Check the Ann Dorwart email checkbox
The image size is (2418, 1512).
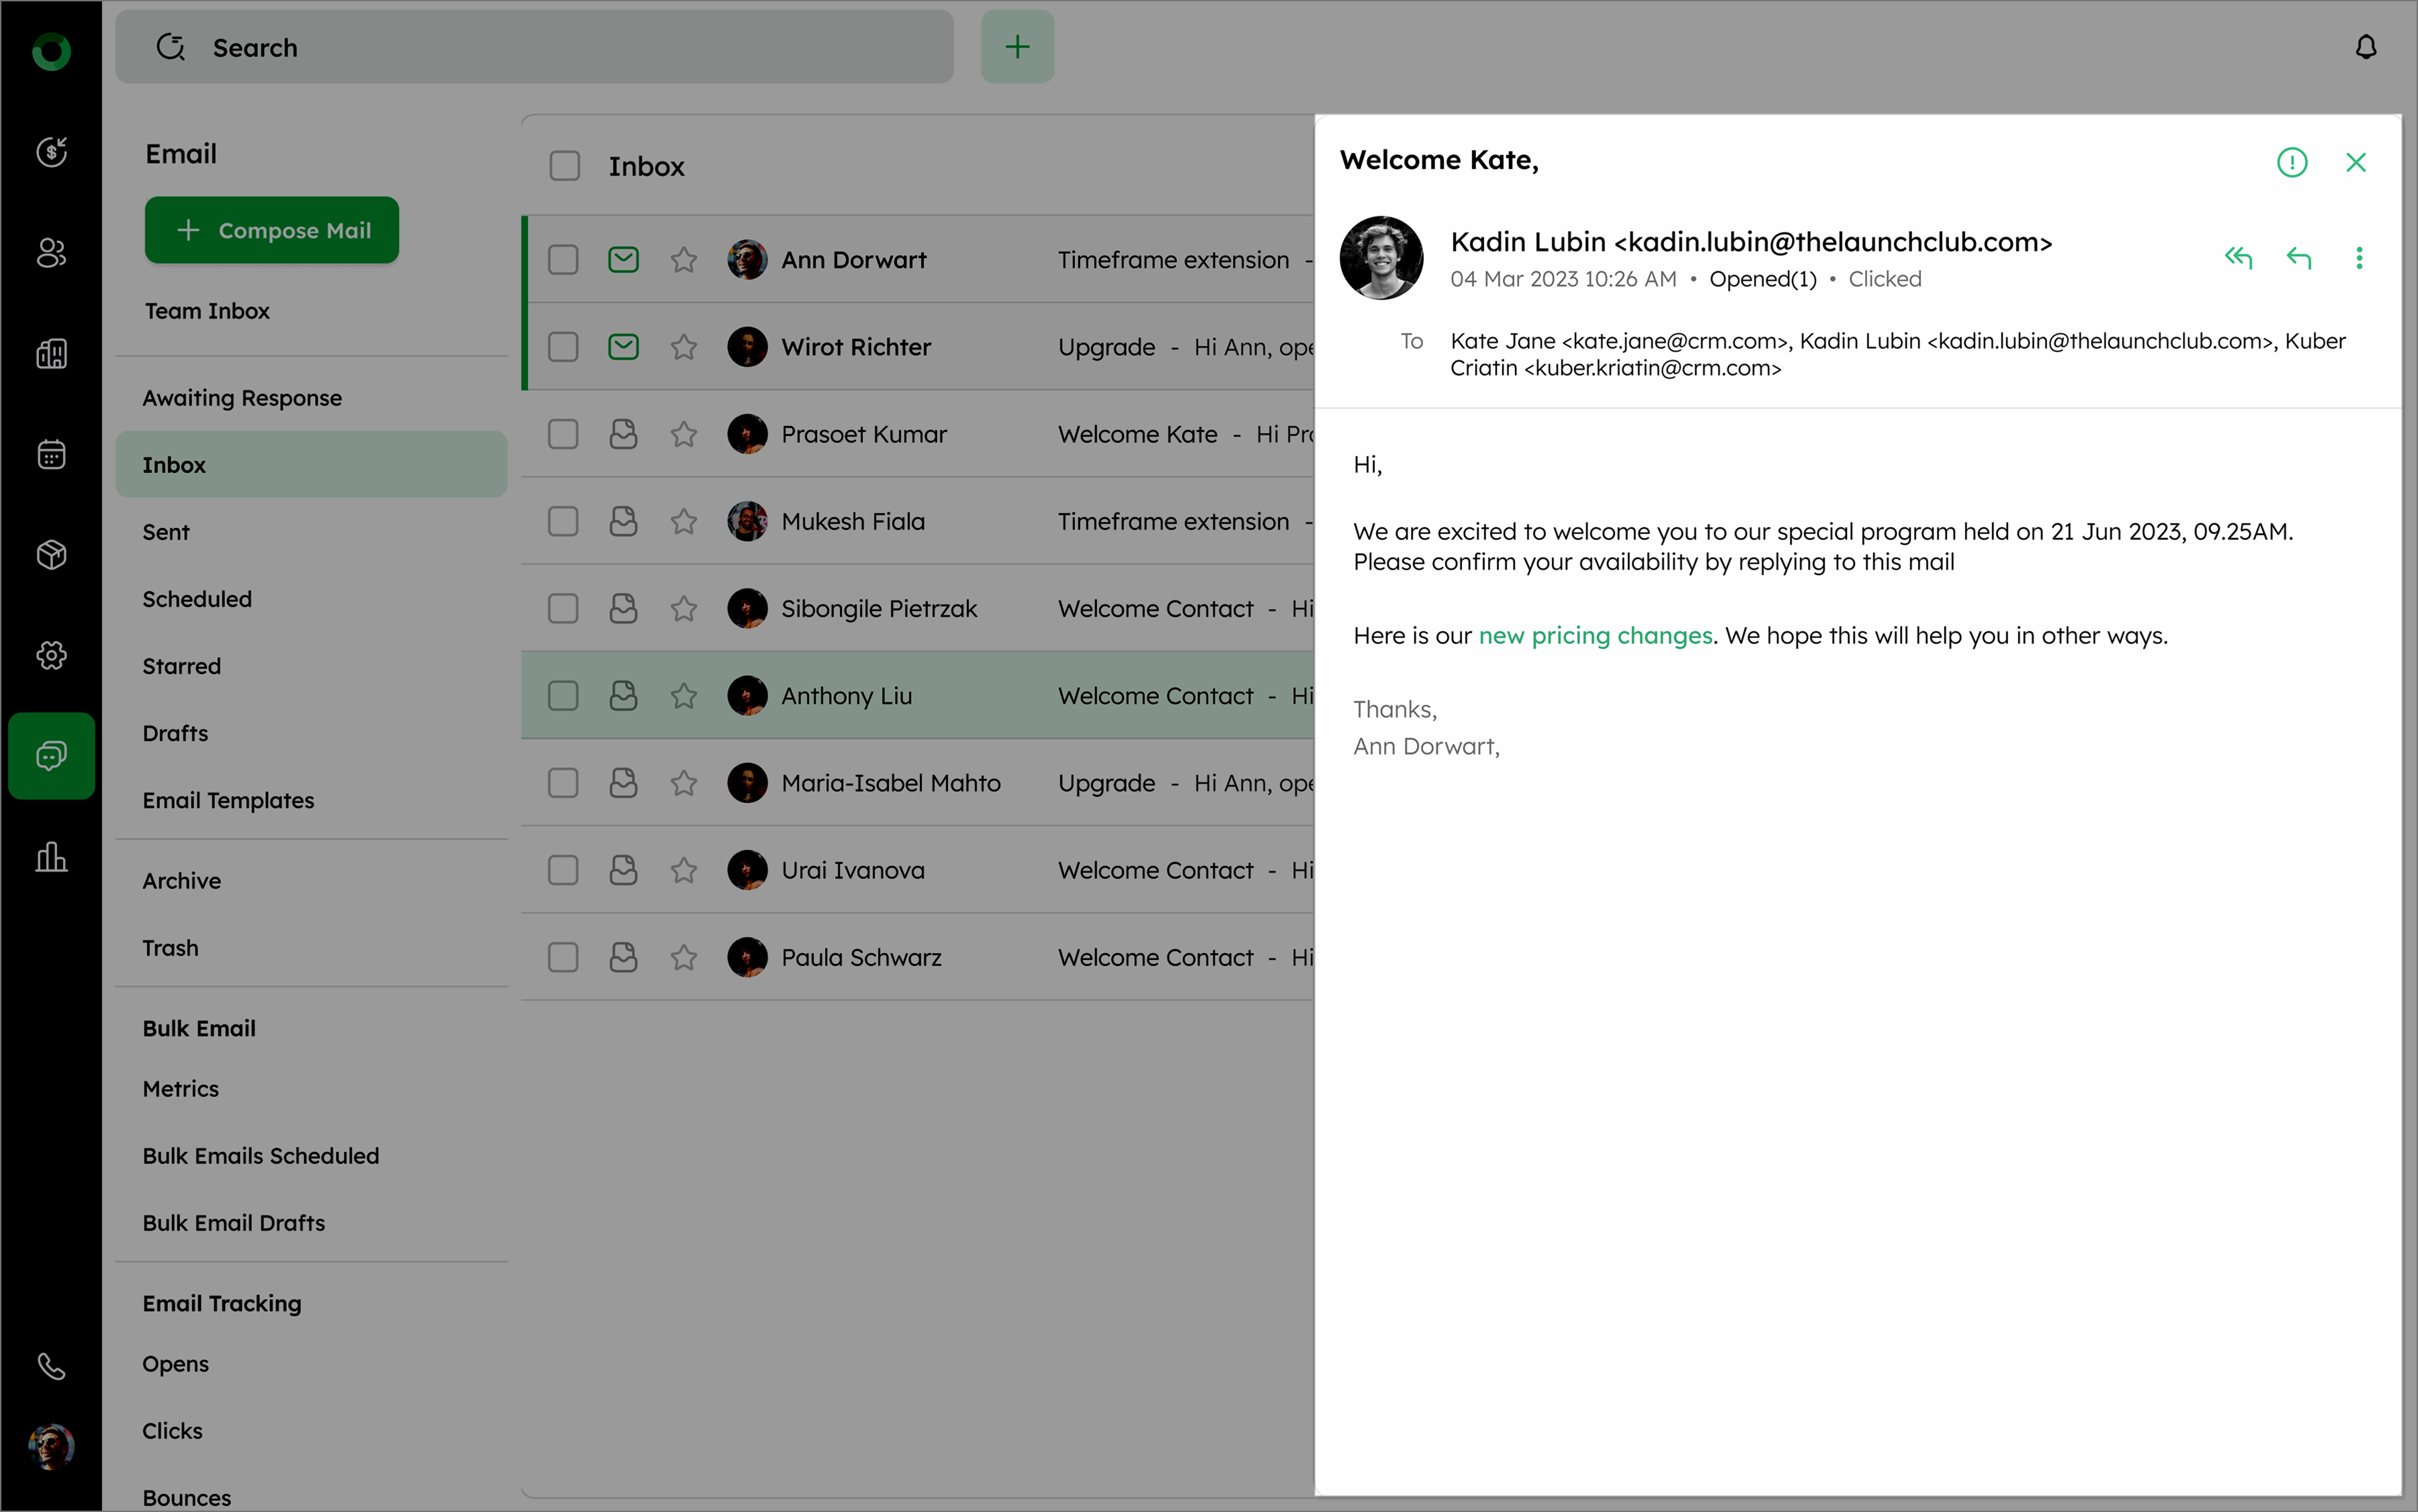tap(563, 260)
